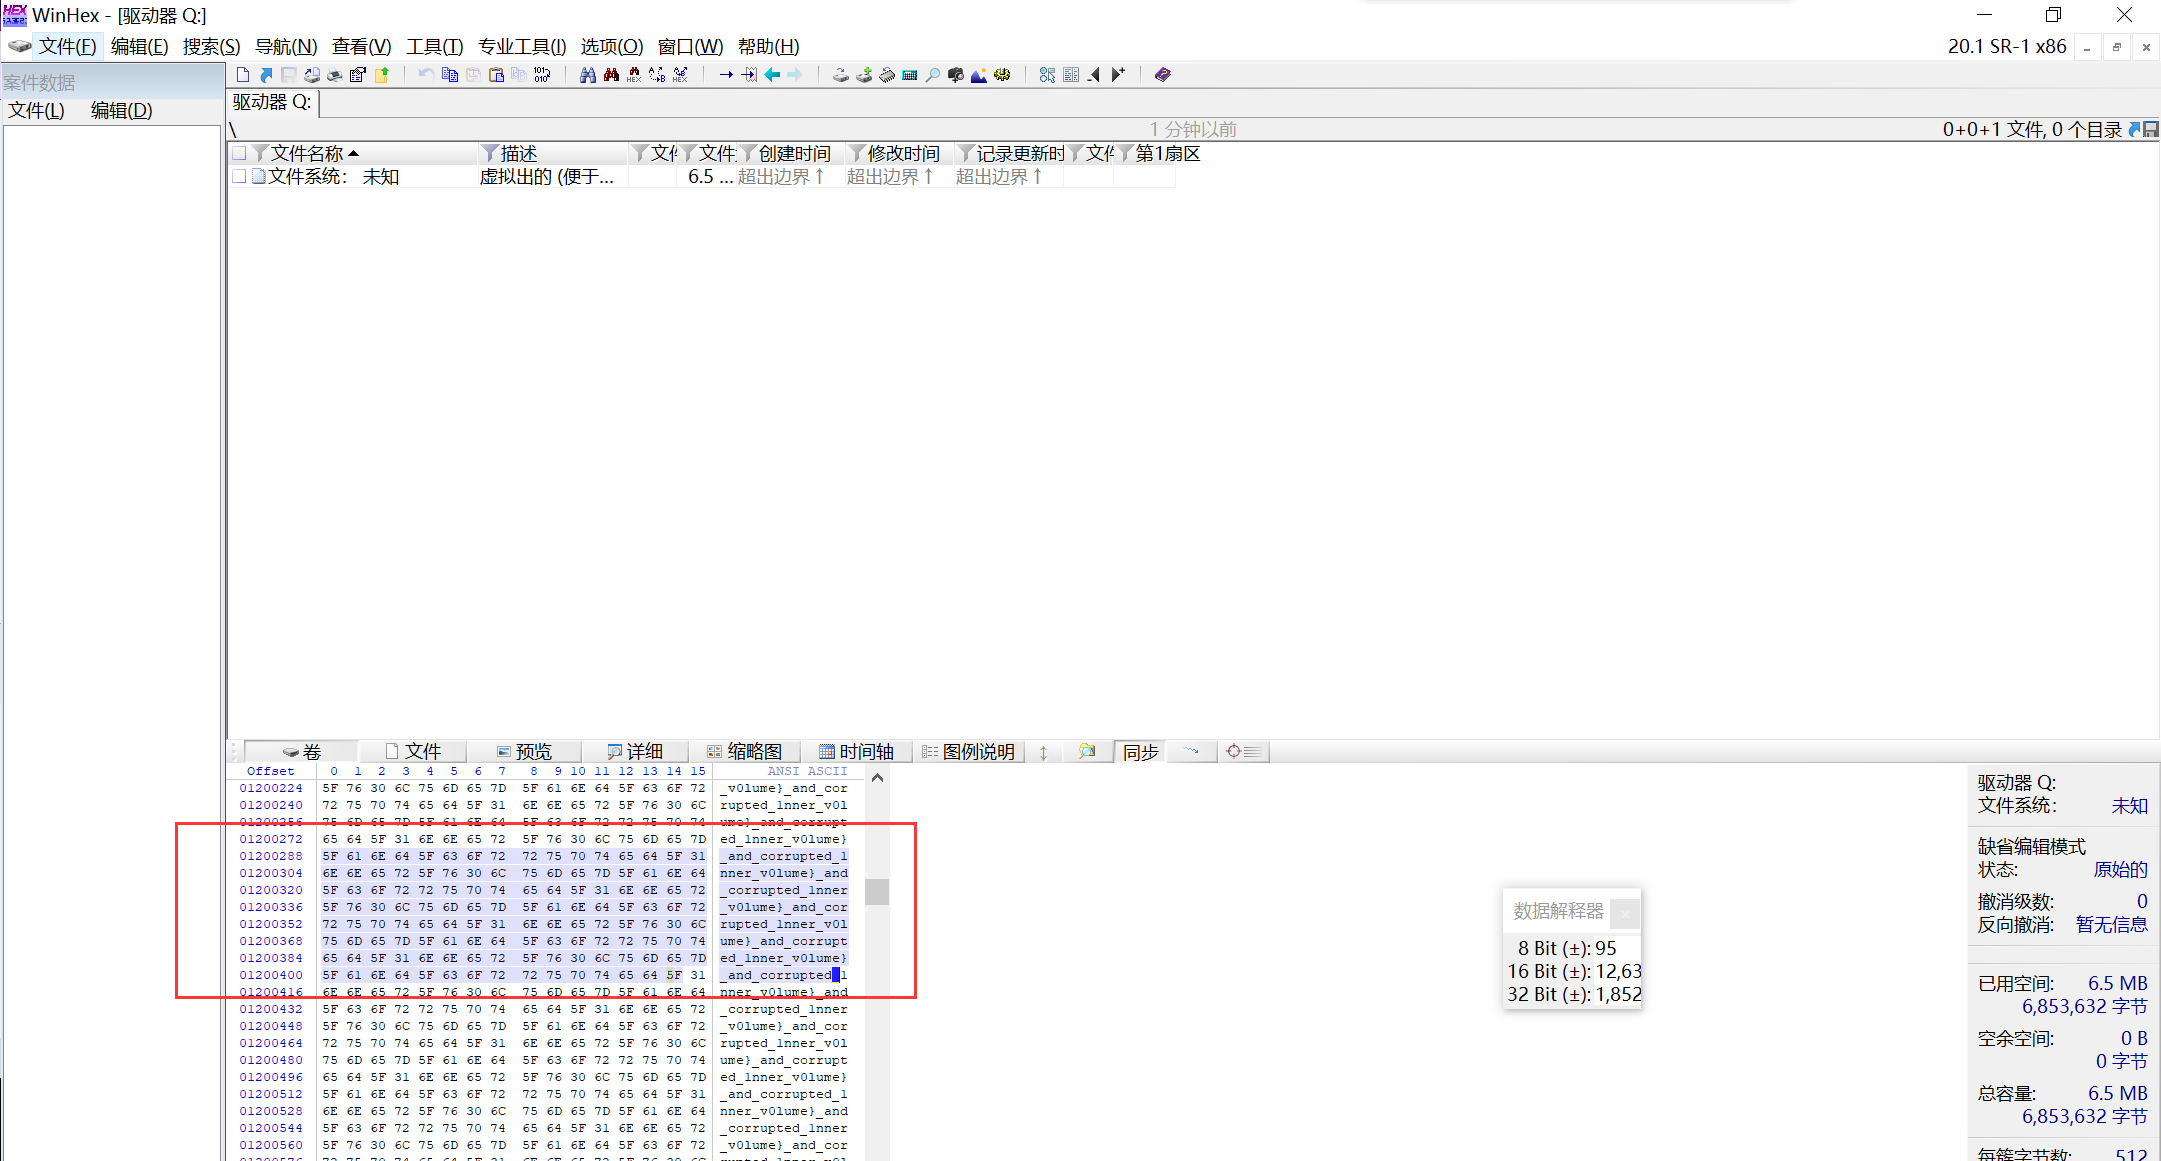Open the 描述 column filter funnel
The height and width of the screenshot is (1161, 2161).
click(x=489, y=153)
